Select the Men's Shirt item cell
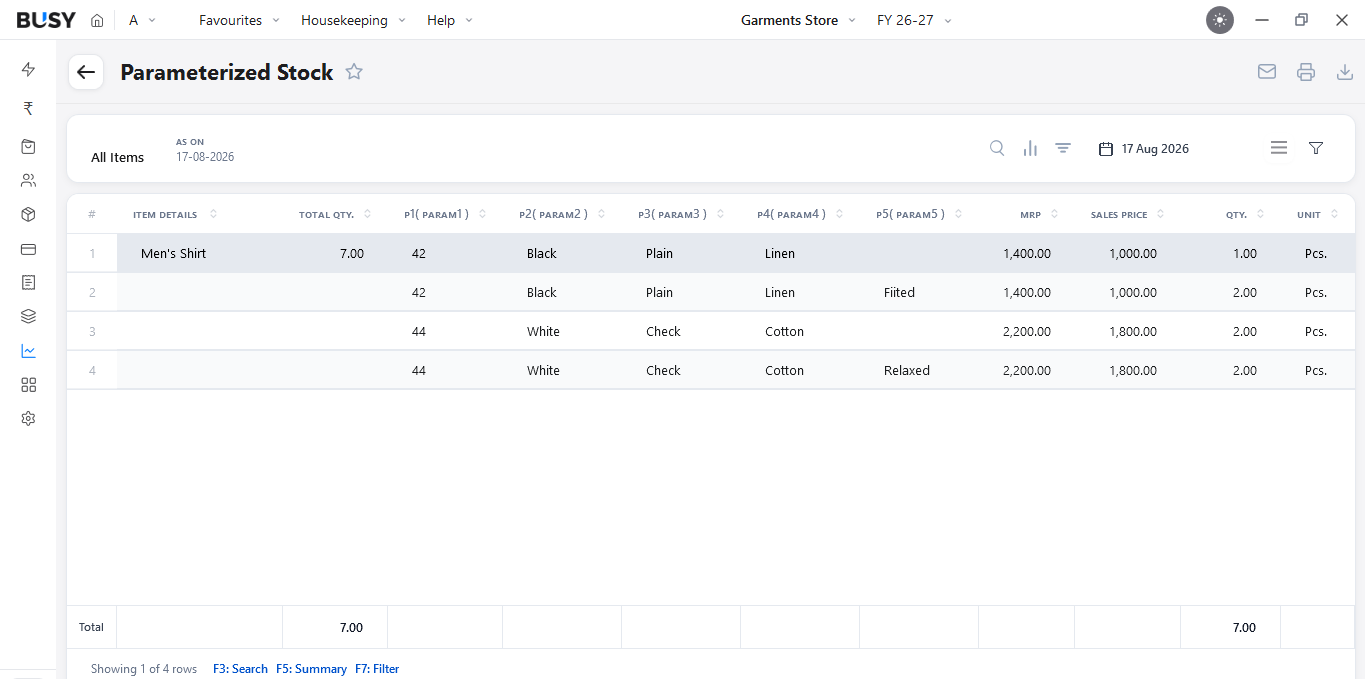The width and height of the screenshot is (1365, 679). [x=200, y=254]
